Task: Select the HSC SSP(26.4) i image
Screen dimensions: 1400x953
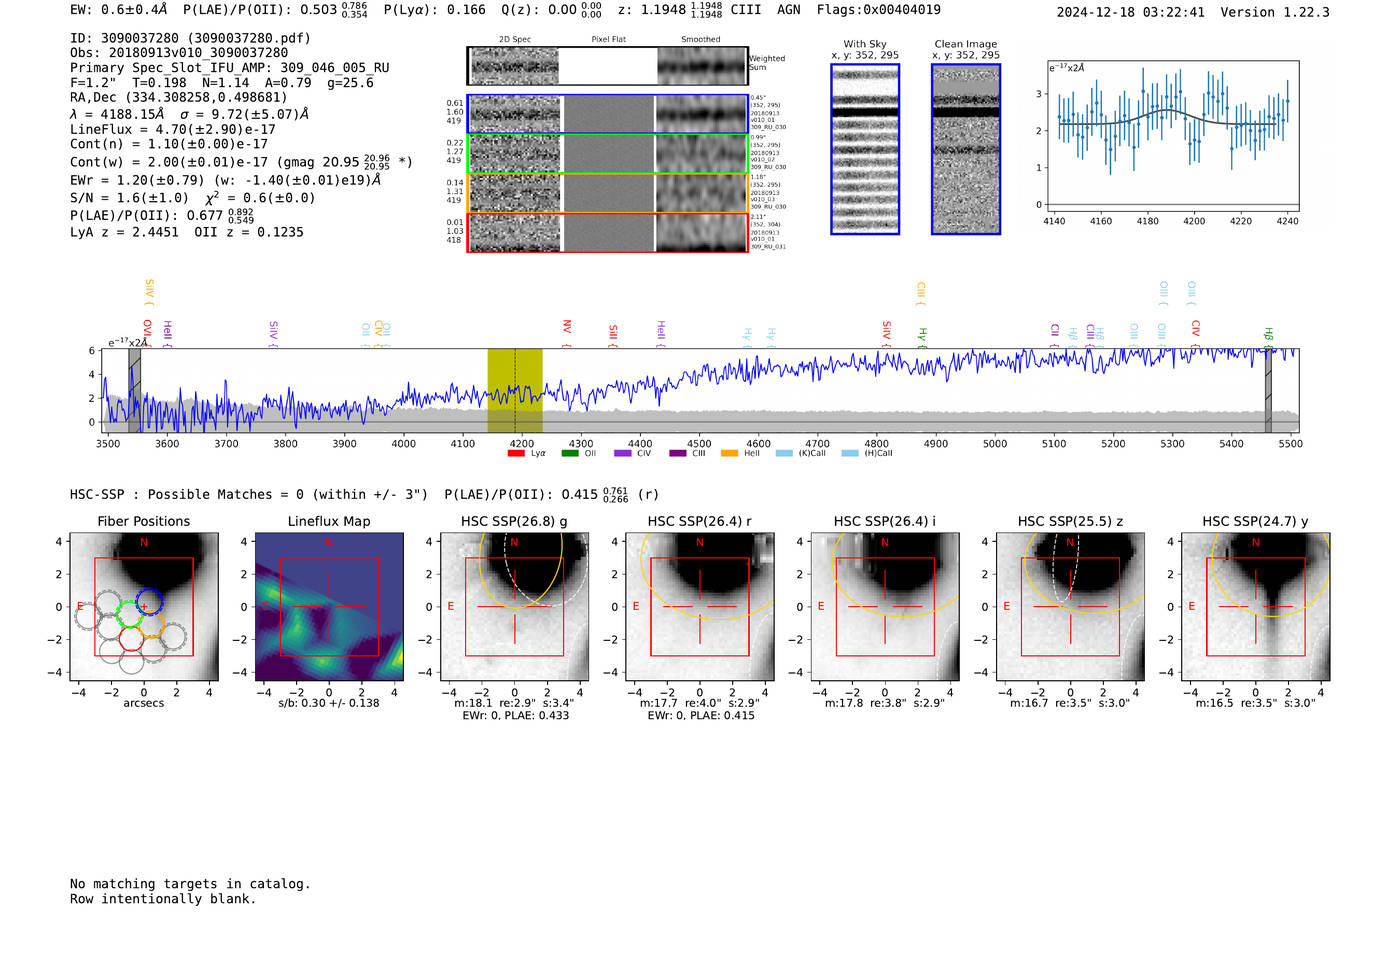Action: (x=885, y=607)
